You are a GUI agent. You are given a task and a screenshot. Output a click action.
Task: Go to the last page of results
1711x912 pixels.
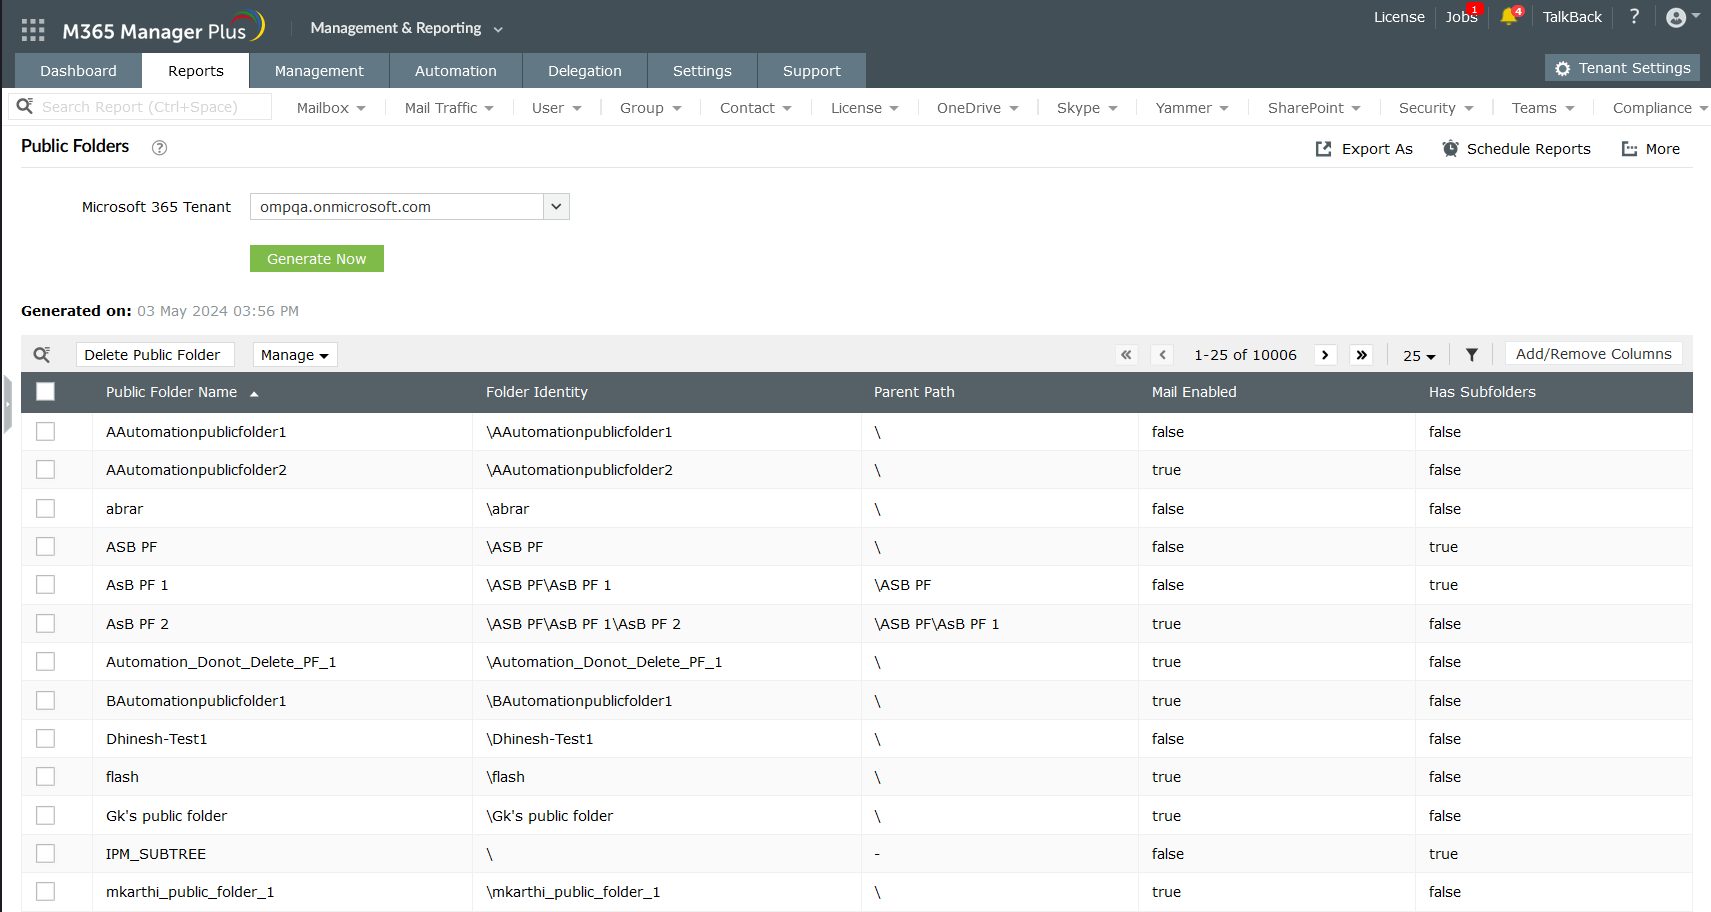1361,355
